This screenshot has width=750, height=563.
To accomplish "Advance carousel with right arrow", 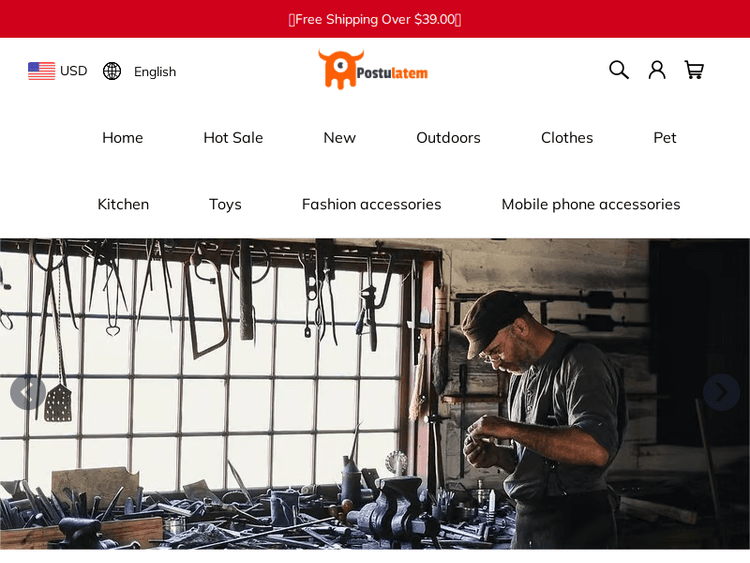I will point(721,392).
